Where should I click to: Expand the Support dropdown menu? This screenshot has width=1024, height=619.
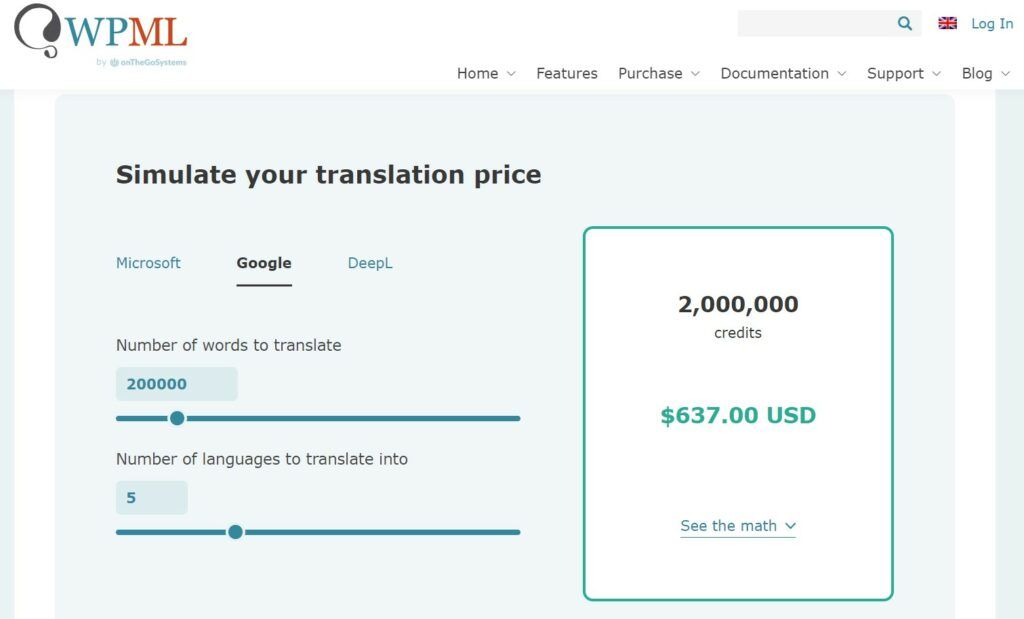896,73
